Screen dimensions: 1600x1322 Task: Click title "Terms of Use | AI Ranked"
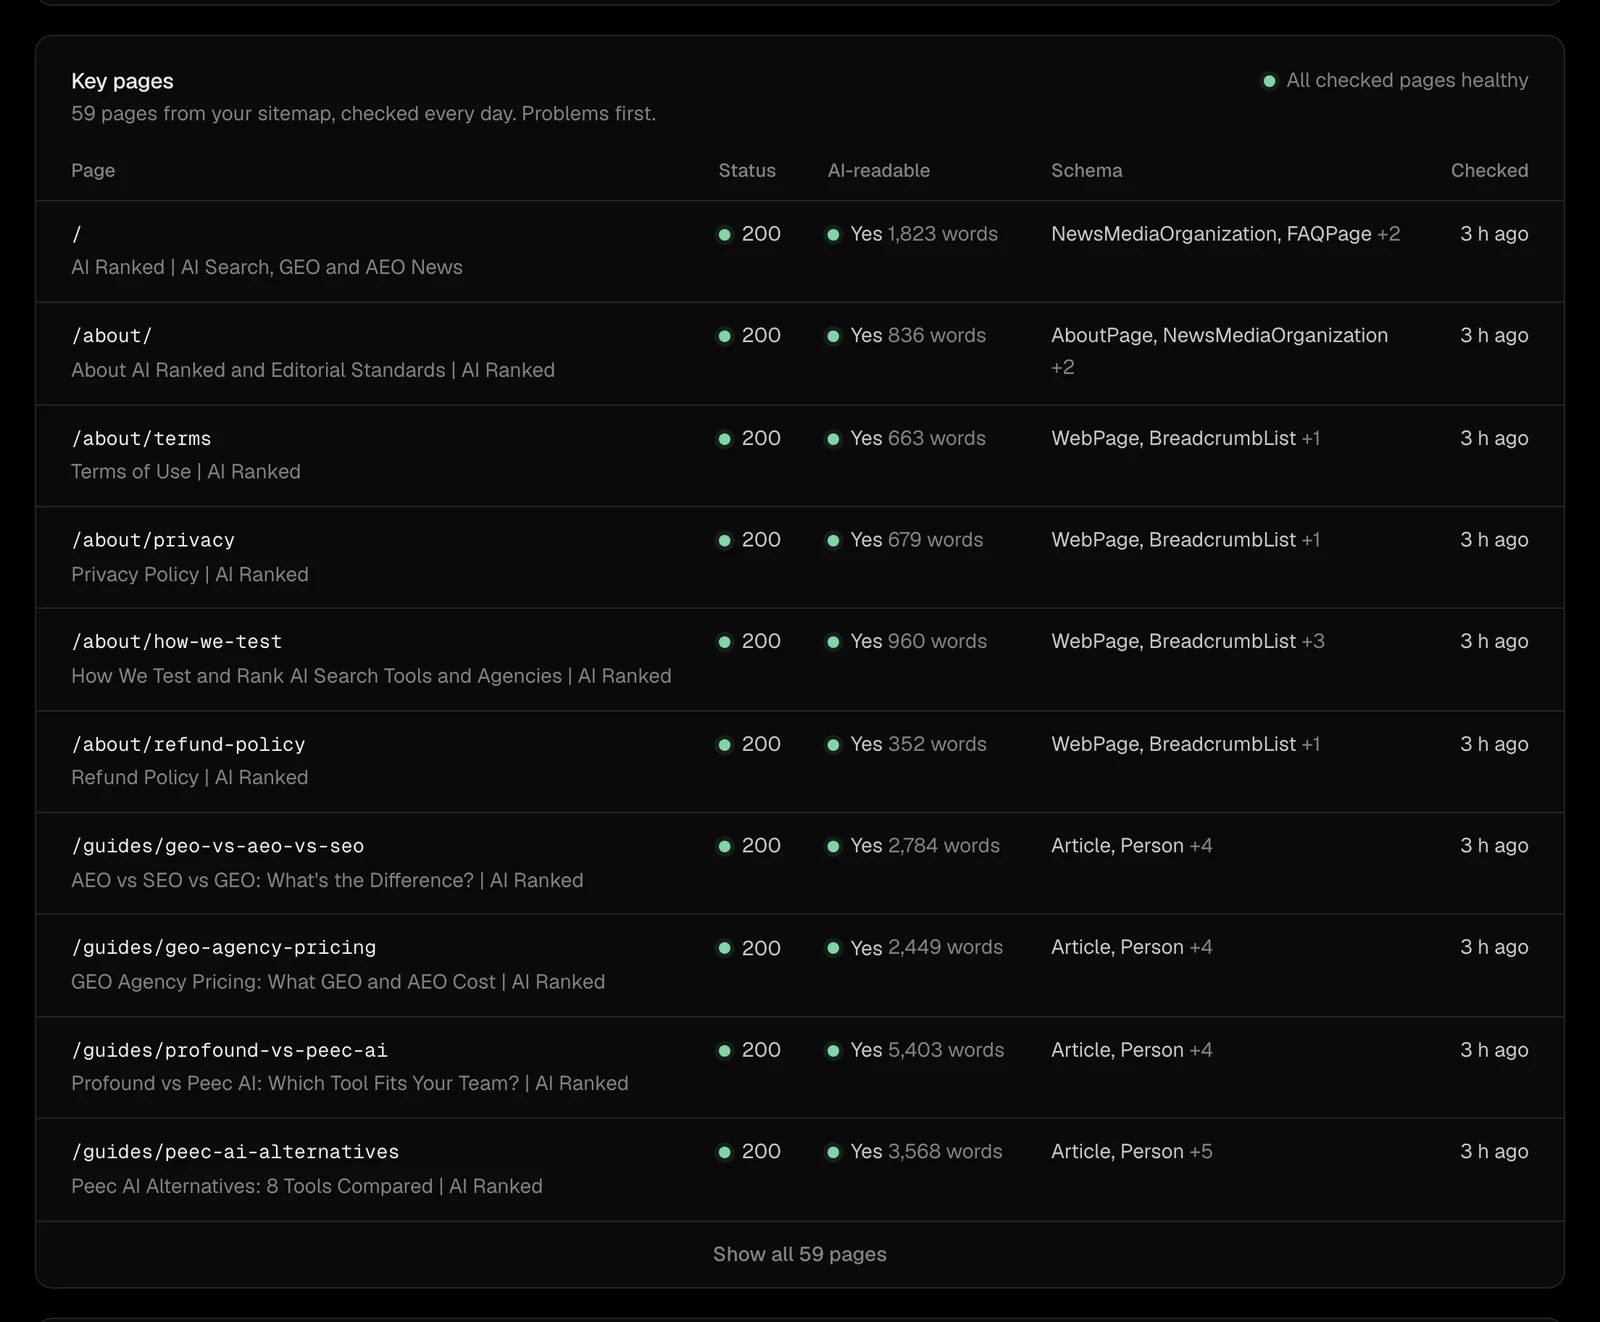185,472
